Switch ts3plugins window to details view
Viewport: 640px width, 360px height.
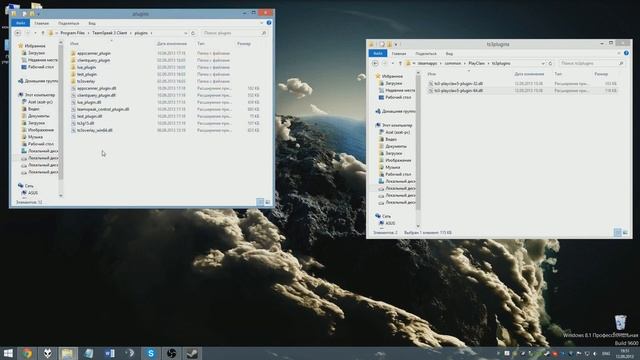(x=618, y=232)
